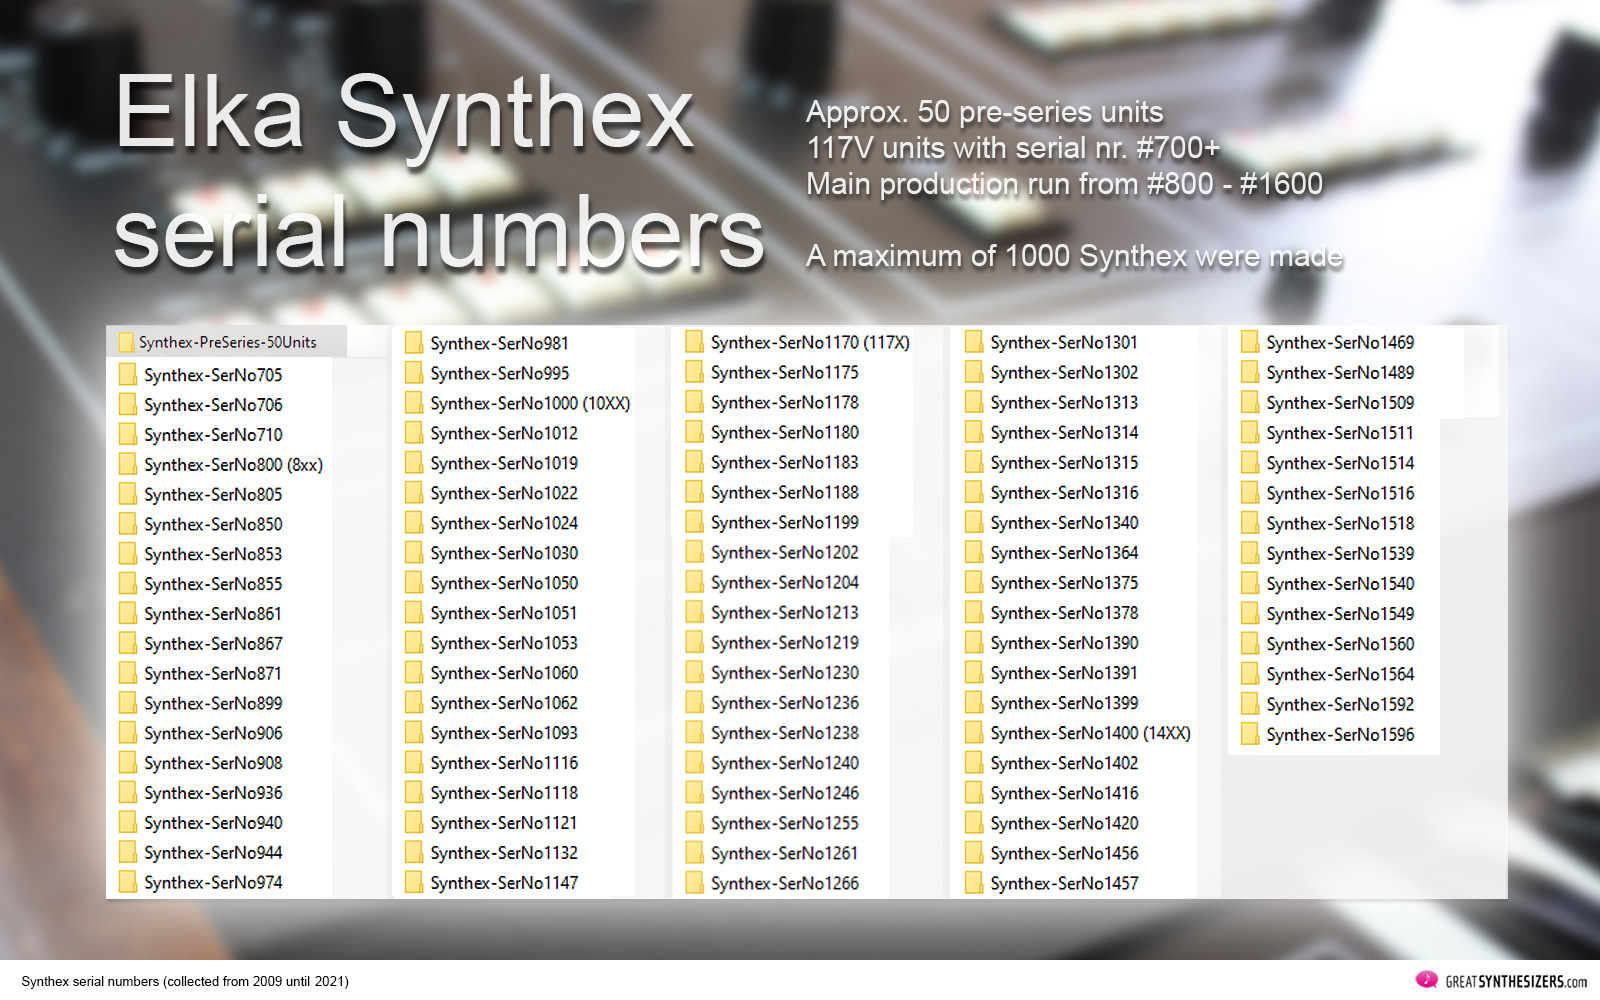Select folder name Synthex-SerNo899

coord(213,704)
